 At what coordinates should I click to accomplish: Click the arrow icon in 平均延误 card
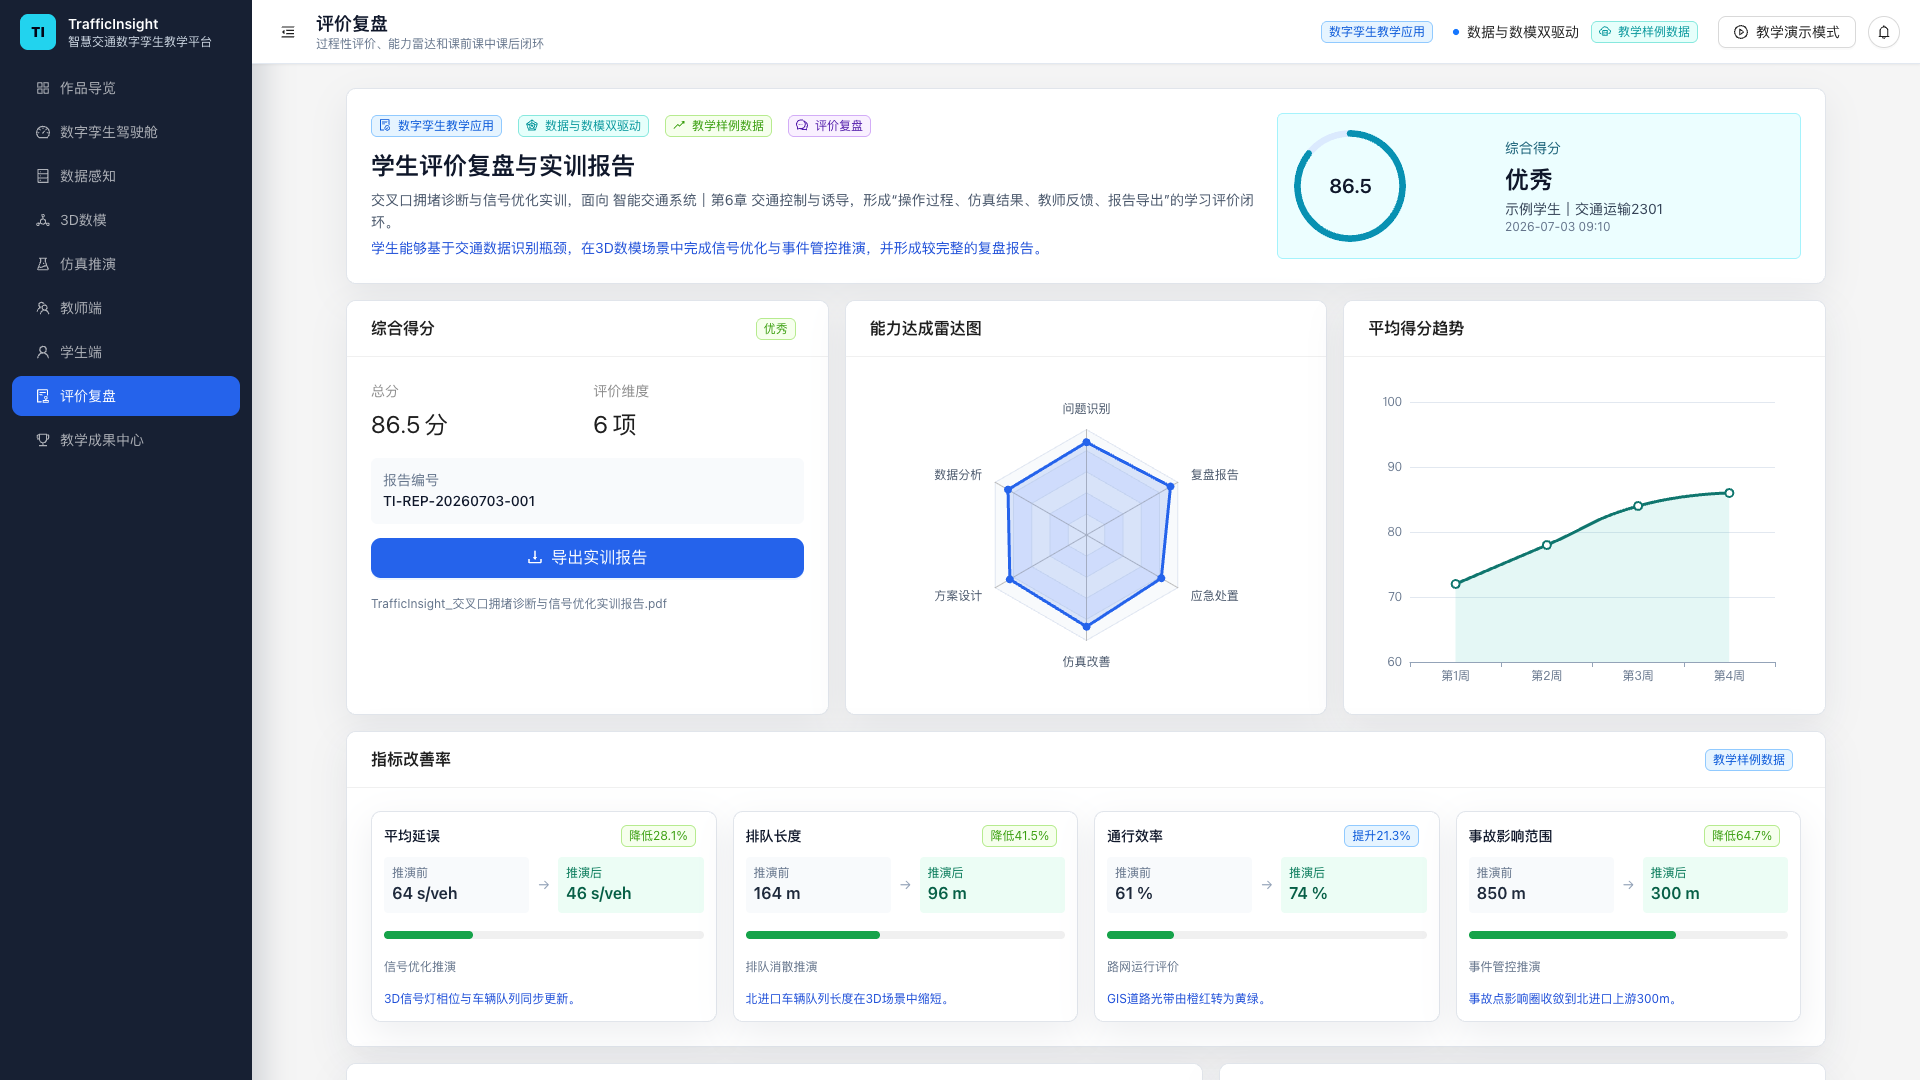pos(544,885)
